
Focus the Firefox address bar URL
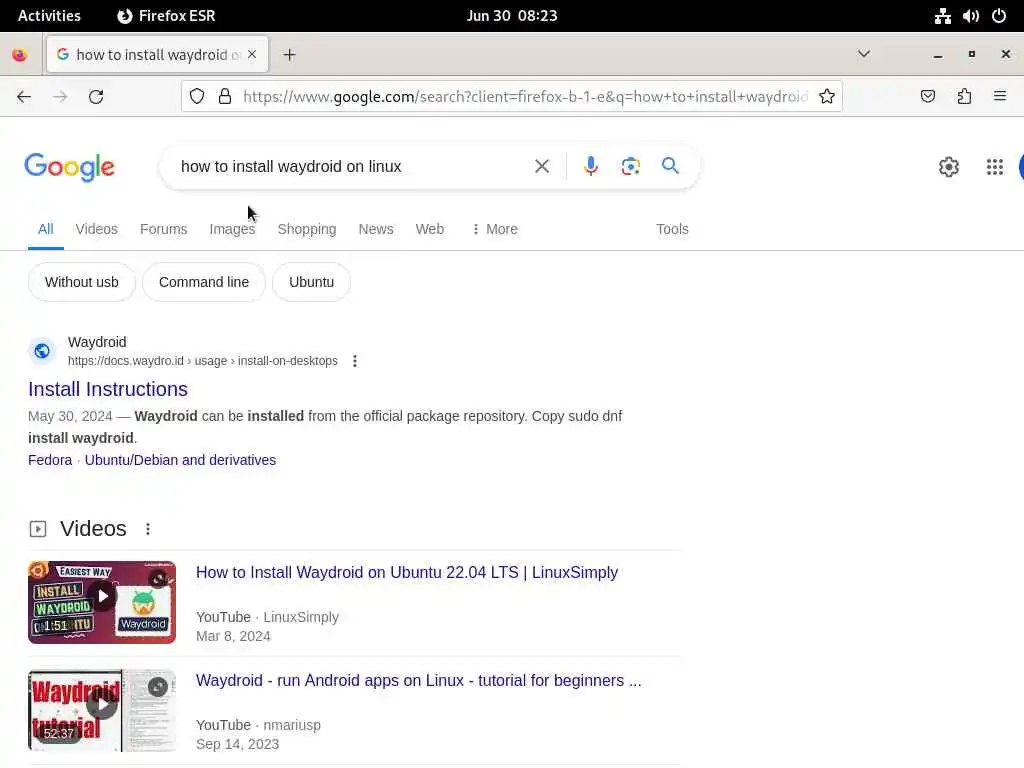coord(525,97)
